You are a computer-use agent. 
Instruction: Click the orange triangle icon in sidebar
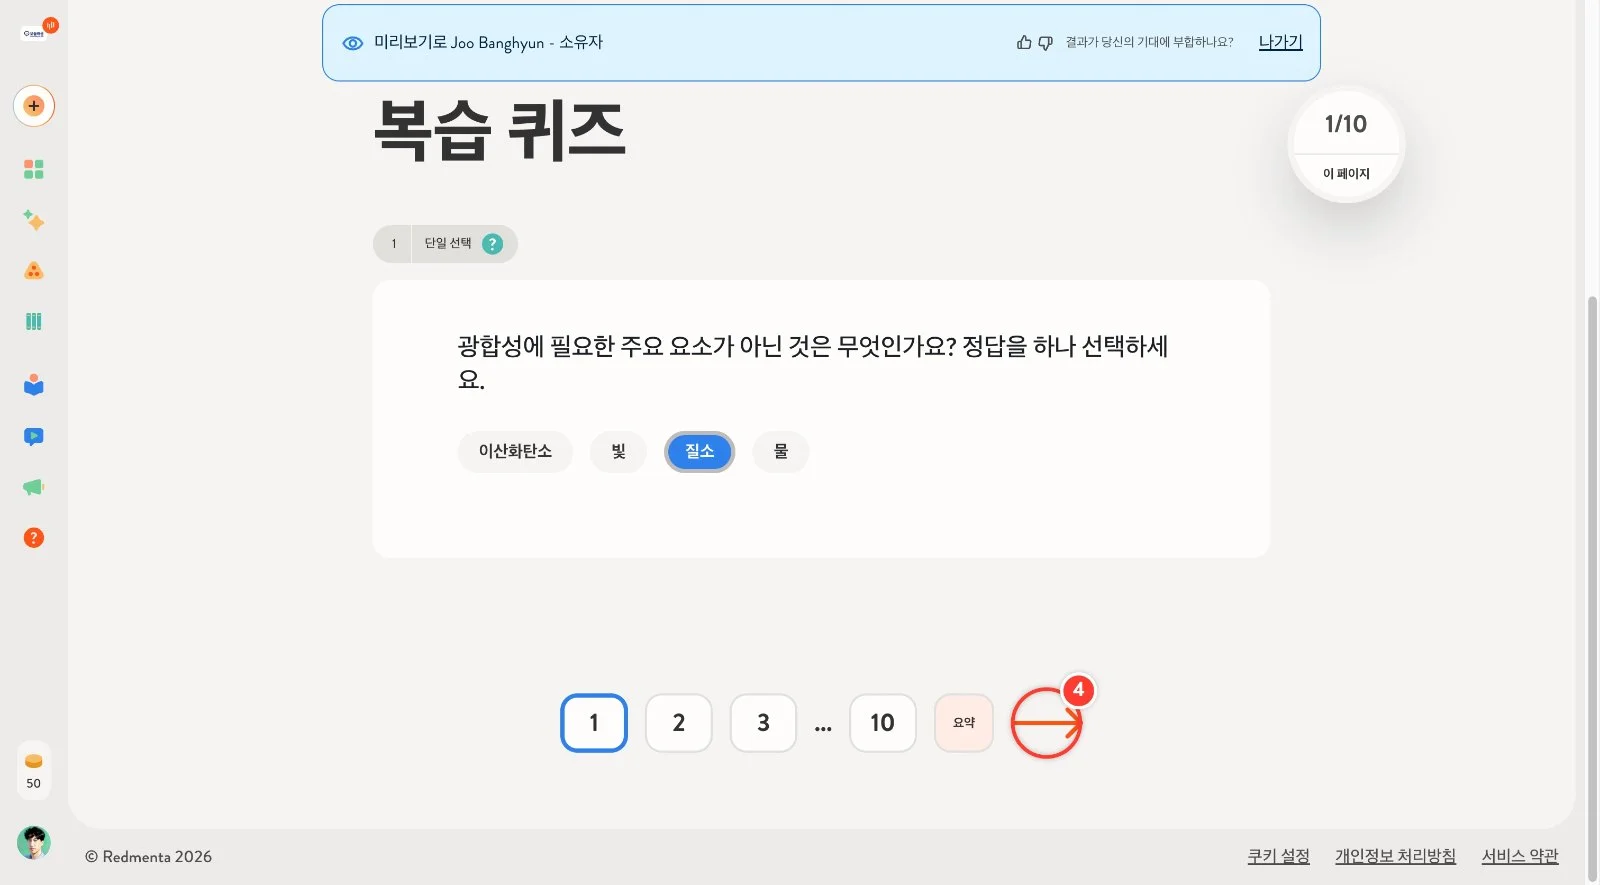coord(34,271)
